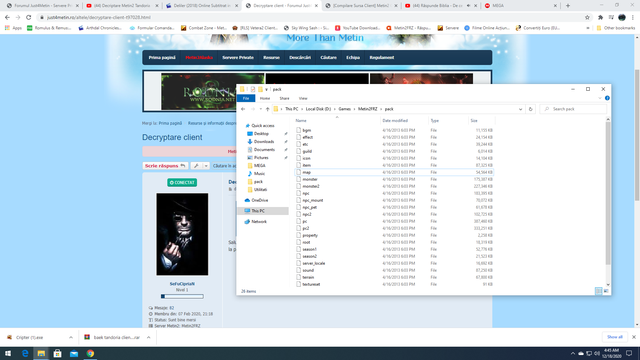The height and width of the screenshot is (360, 640).
Task: Click the Scrie răspuns reply button
Action: pyautogui.click(x=165, y=166)
